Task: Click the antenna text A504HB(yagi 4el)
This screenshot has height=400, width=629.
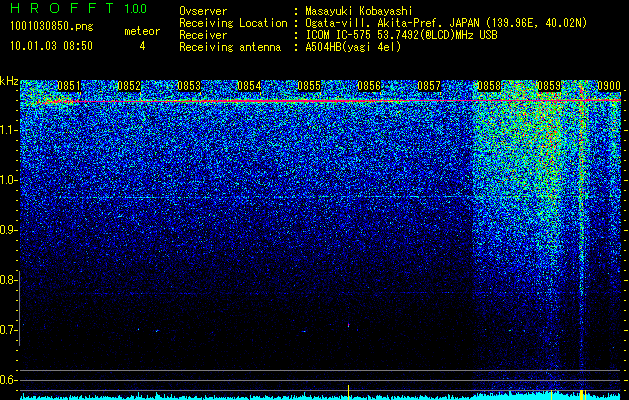Action: (x=353, y=47)
